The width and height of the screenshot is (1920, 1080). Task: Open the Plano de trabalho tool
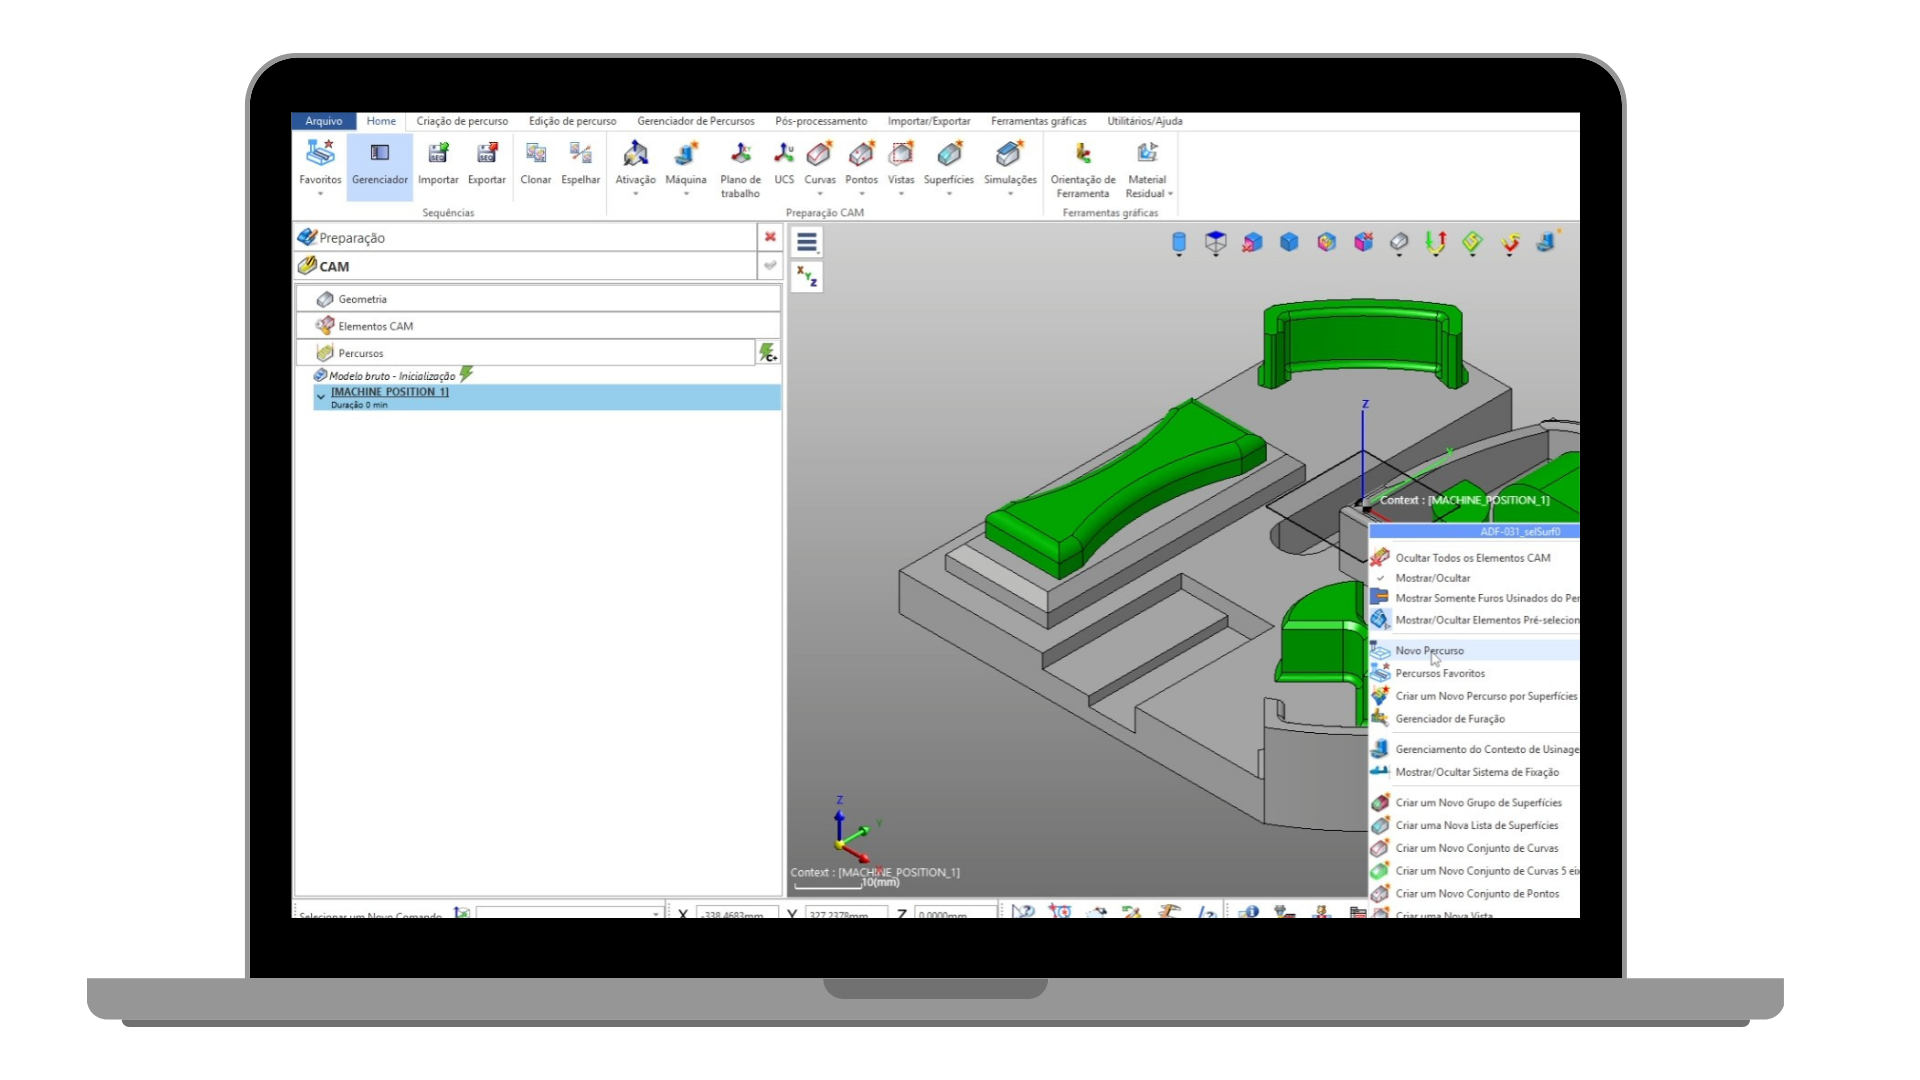point(740,154)
